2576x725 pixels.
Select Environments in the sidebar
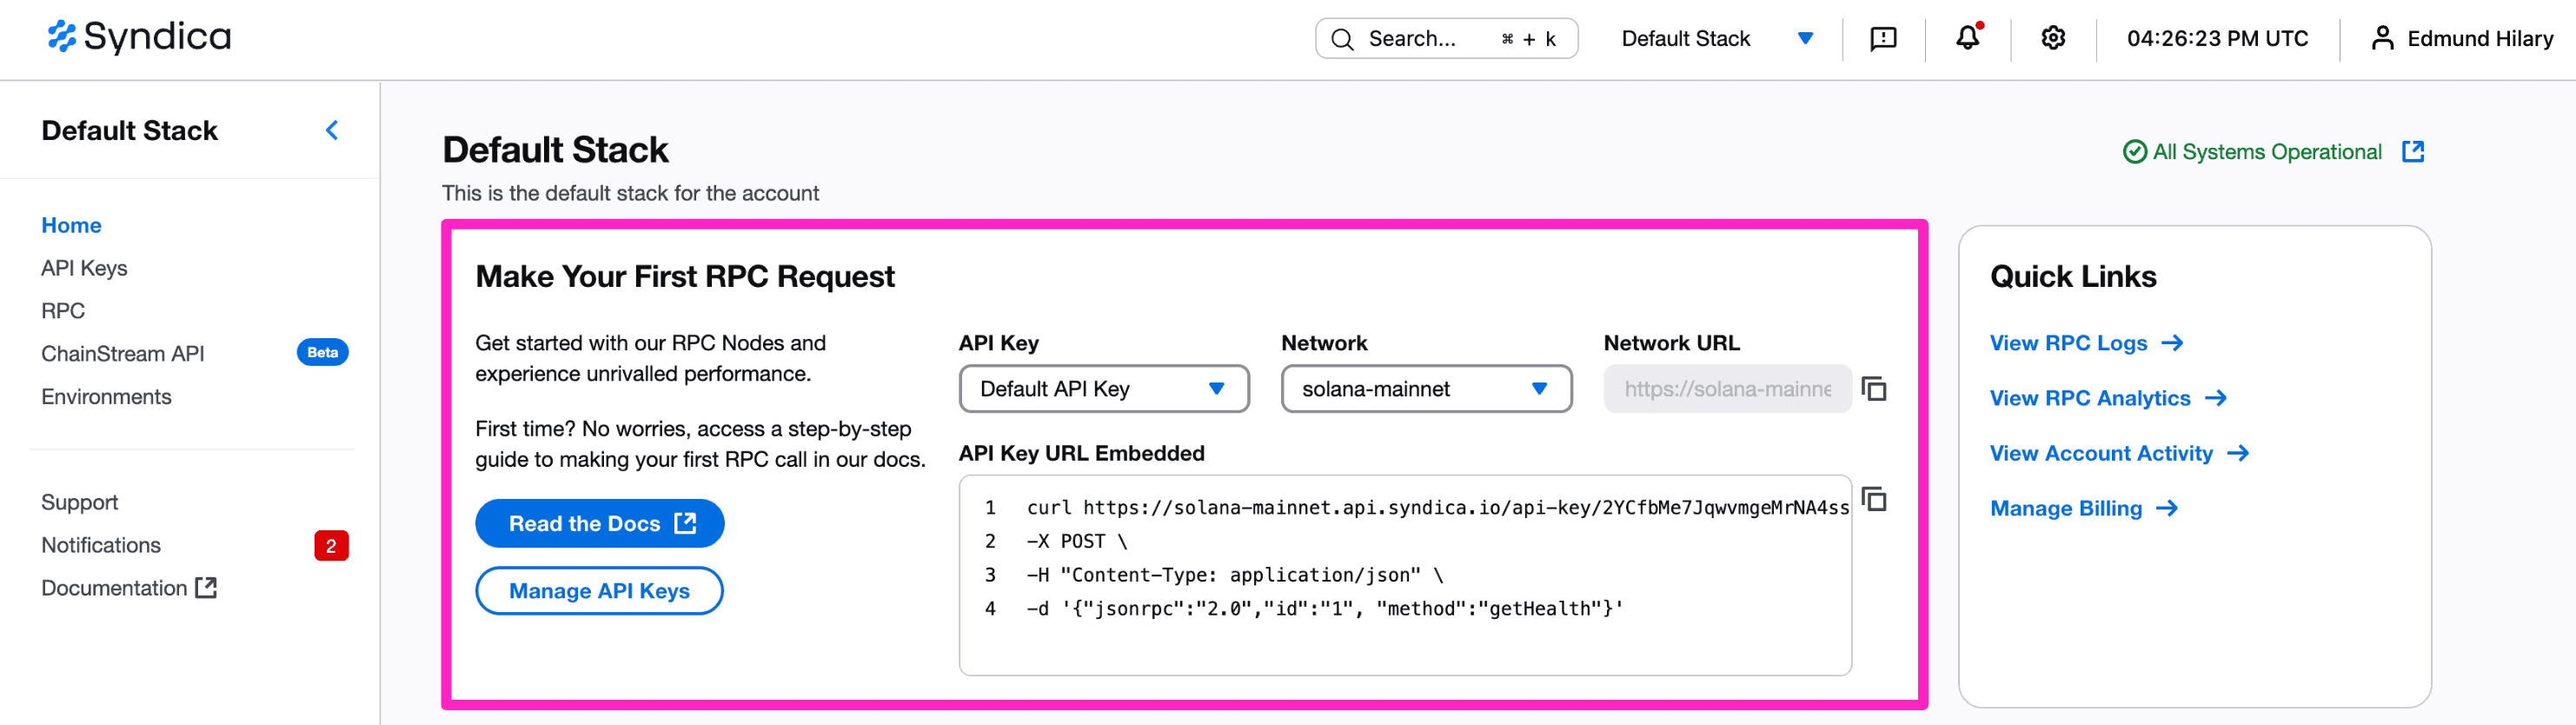(106, 397)
